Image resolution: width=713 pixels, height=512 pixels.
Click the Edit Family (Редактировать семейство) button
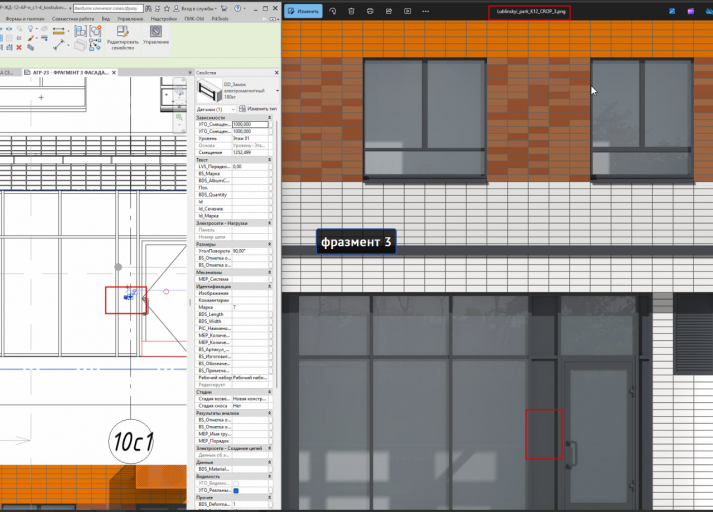(122, 37)
